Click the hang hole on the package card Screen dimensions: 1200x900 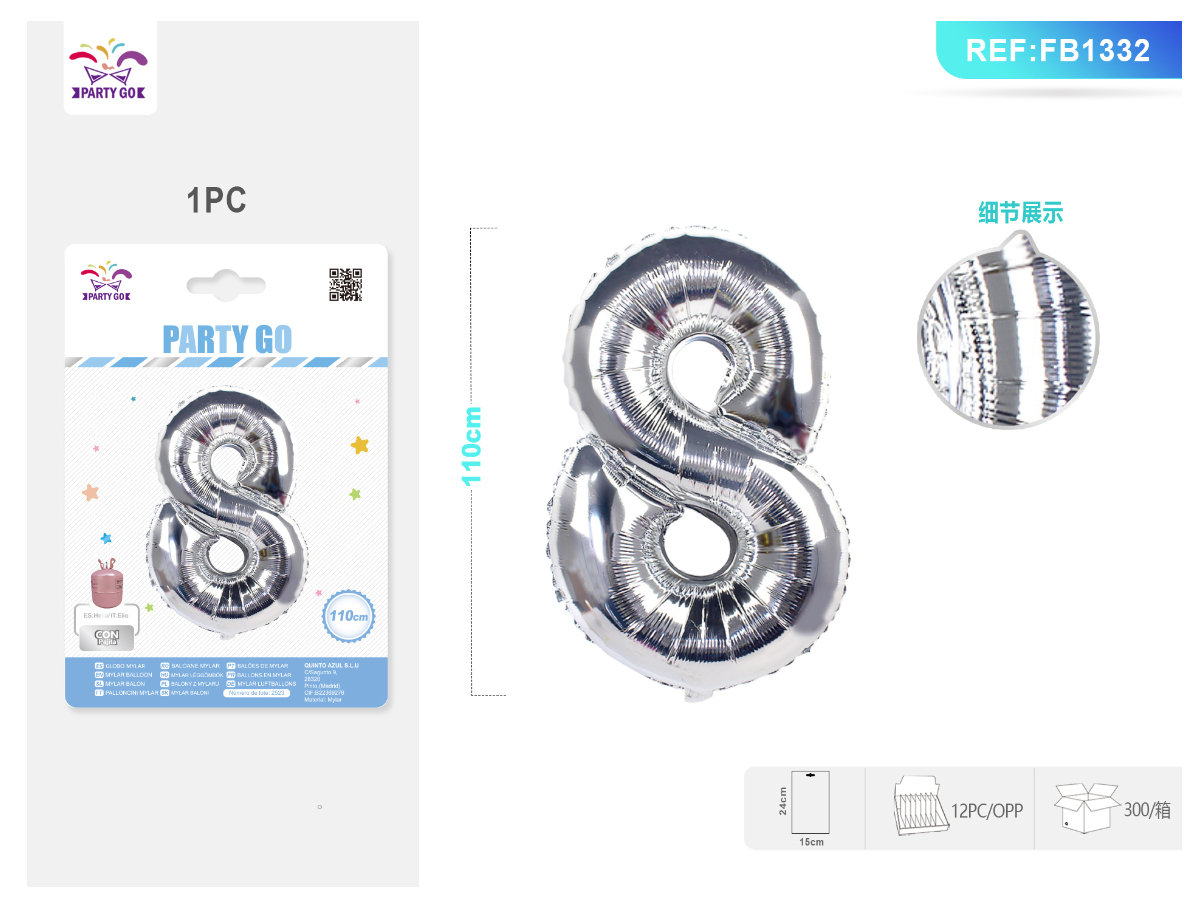point(226,284)
